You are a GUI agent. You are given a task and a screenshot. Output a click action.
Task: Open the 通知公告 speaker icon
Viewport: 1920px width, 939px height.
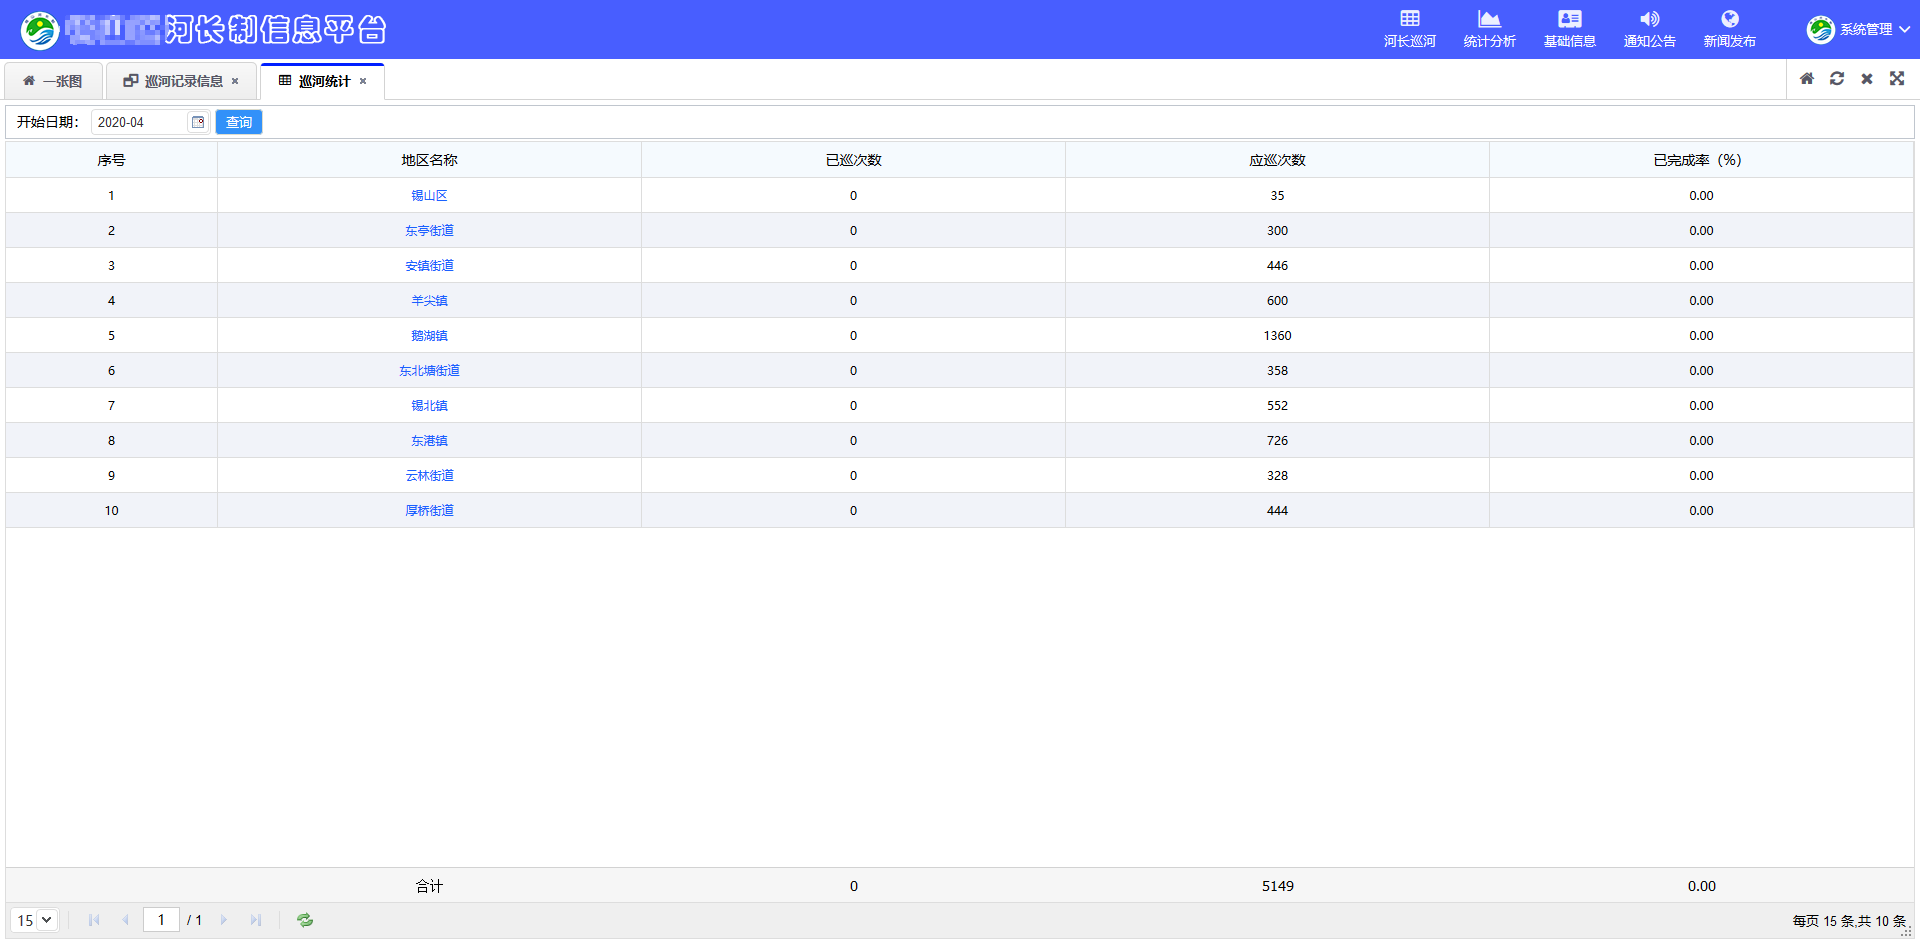pyautogui.click(x=1649, y=19)
